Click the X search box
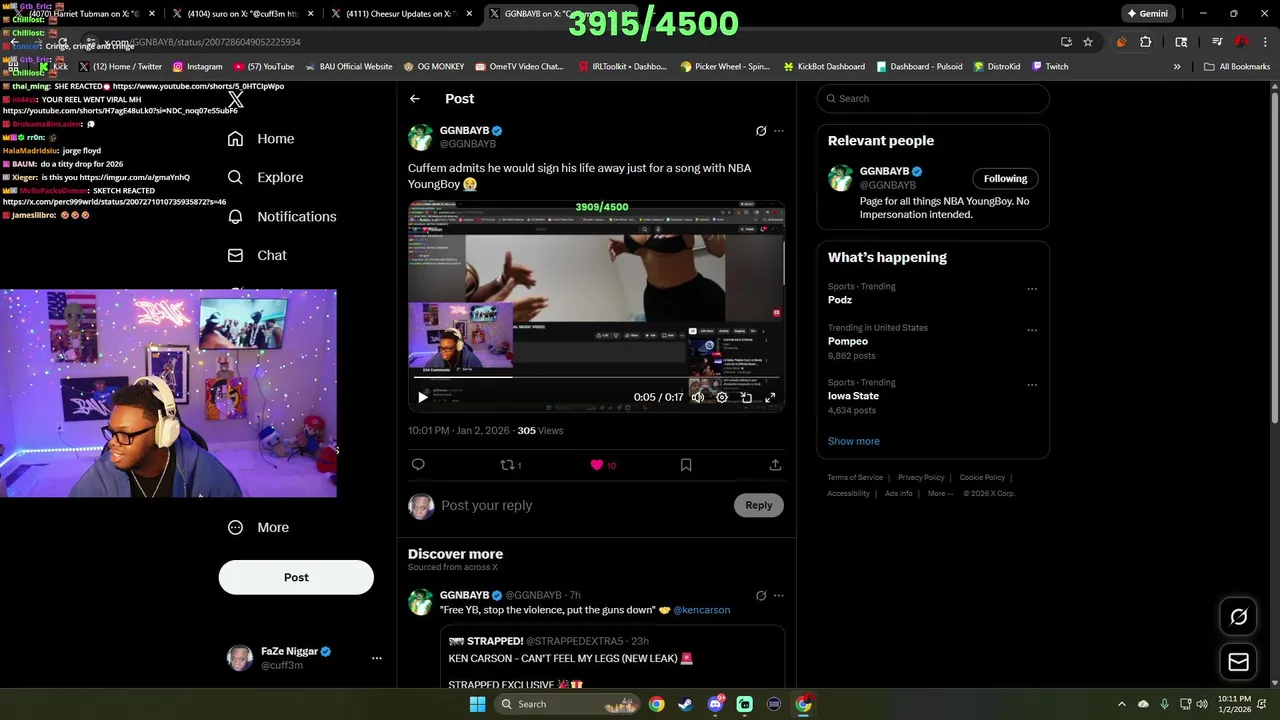The height and width of the screenshot is (720, 1280). [933, 98]
